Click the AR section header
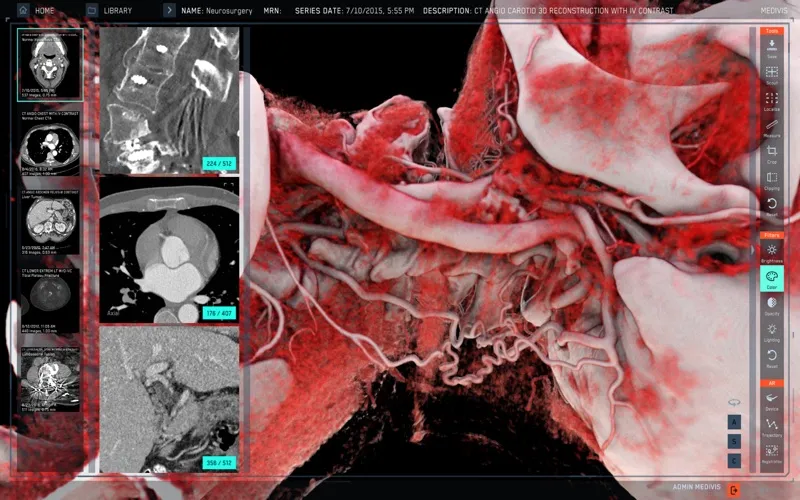The image size is (800, 500). 771,383
